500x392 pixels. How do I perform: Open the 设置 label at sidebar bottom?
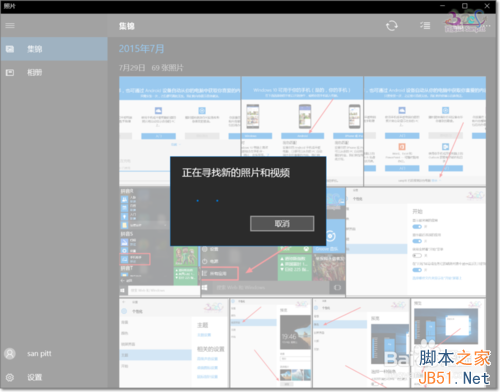(35, 377)
